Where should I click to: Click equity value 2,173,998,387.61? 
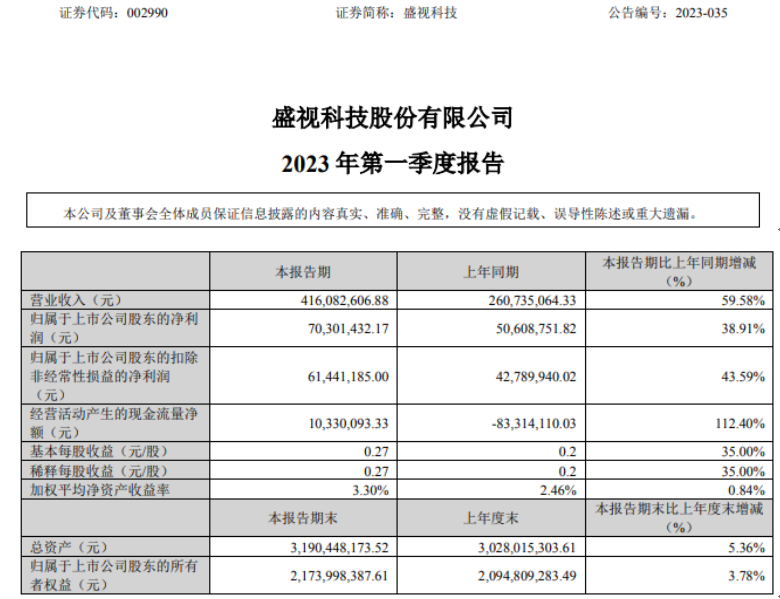[x=340, y=576]
